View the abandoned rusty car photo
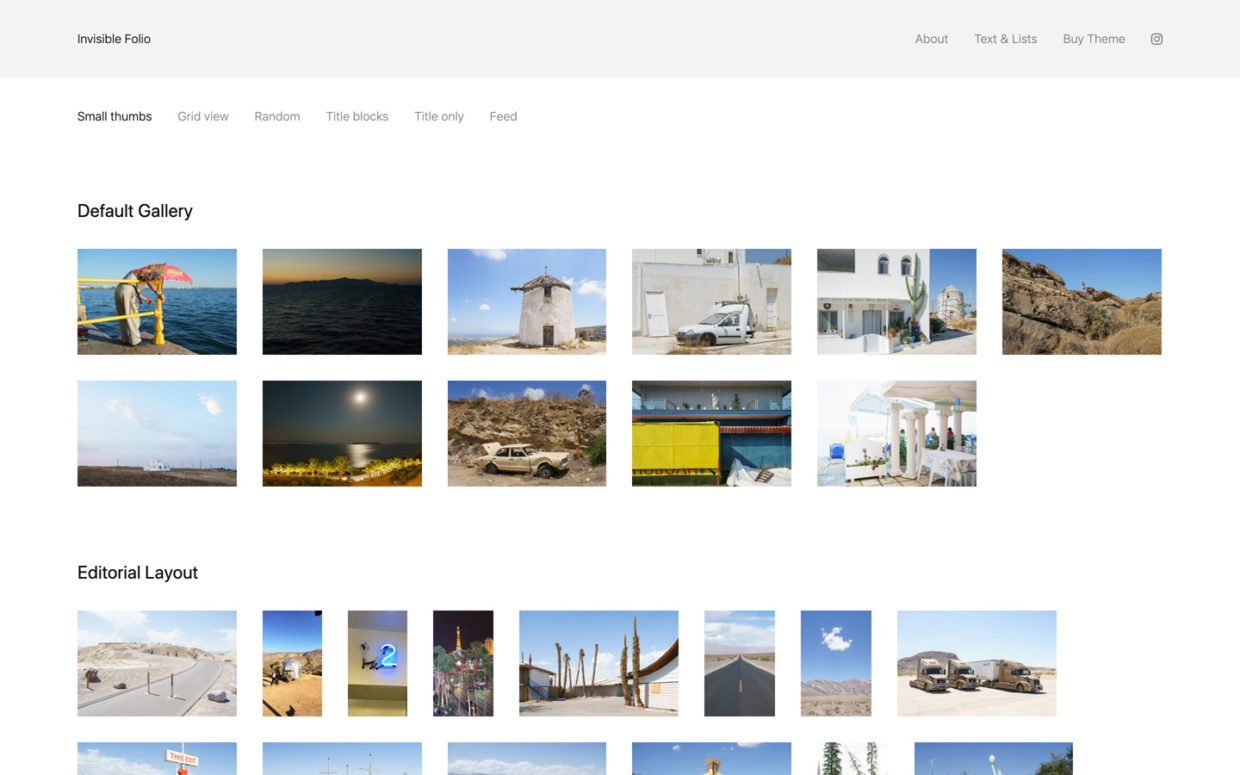The width and height of the screenshot is (1240, 775). point(526,432)
